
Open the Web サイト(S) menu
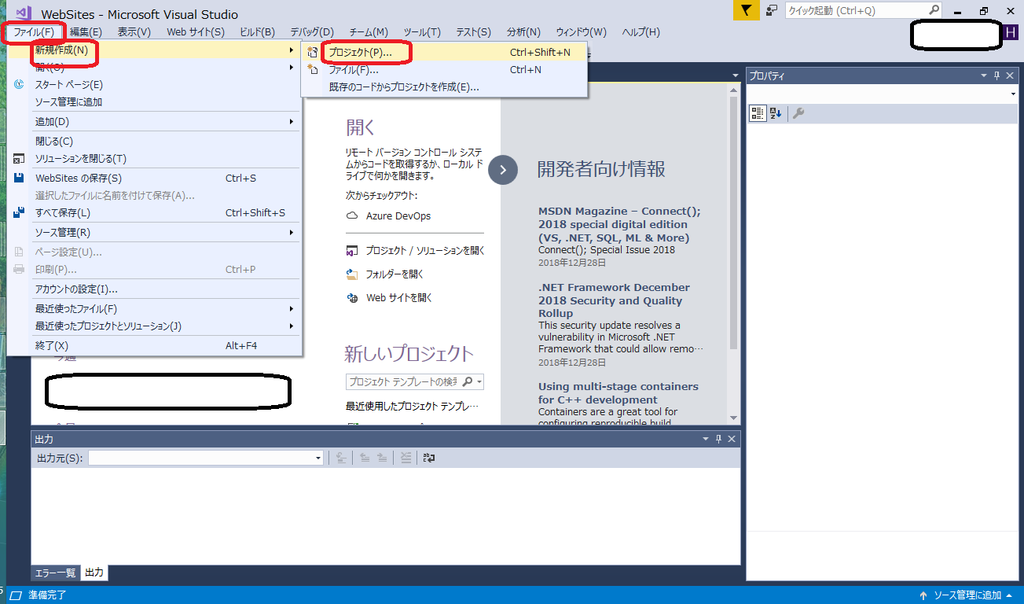pos(195,32)
